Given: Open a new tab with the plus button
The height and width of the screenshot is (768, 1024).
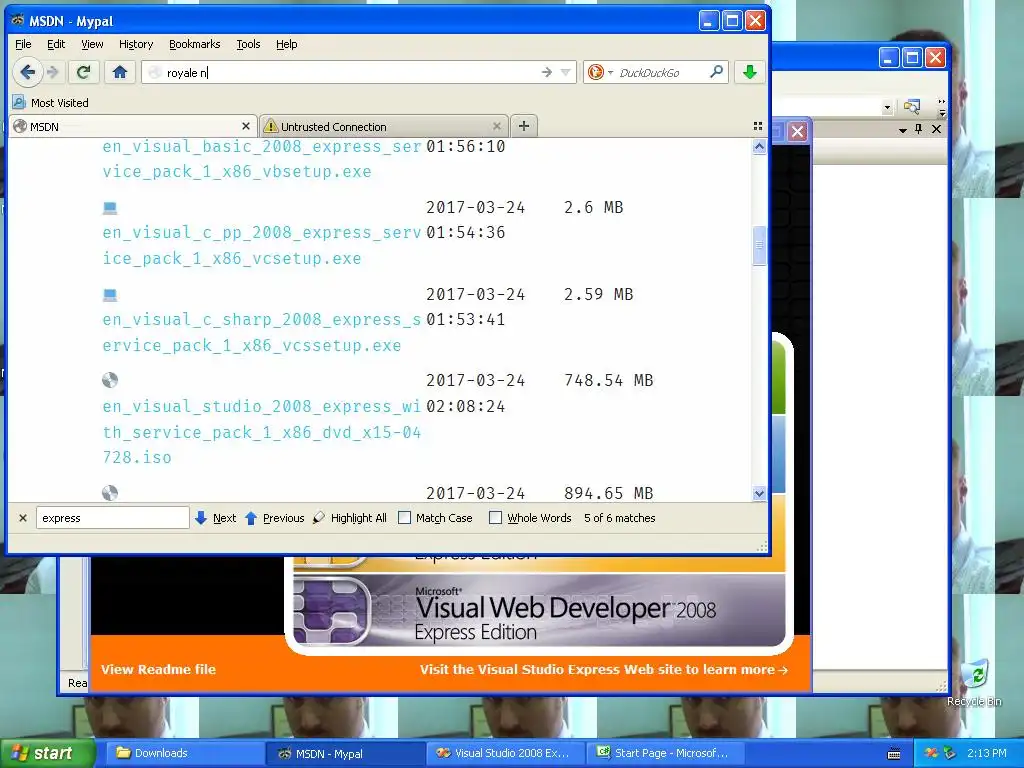Looking at the screenshot, I should click(524, 126).
